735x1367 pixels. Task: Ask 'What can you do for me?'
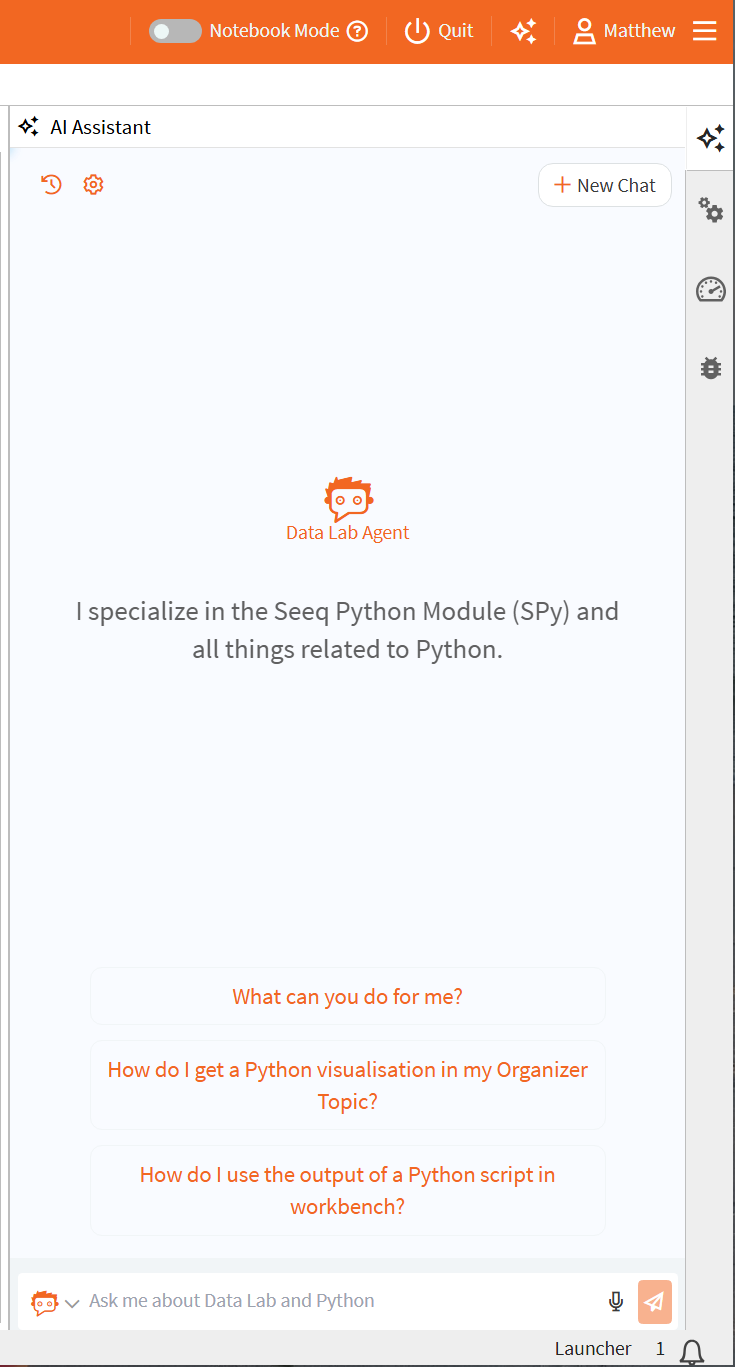pyautogui.click(x=347, y=996)
